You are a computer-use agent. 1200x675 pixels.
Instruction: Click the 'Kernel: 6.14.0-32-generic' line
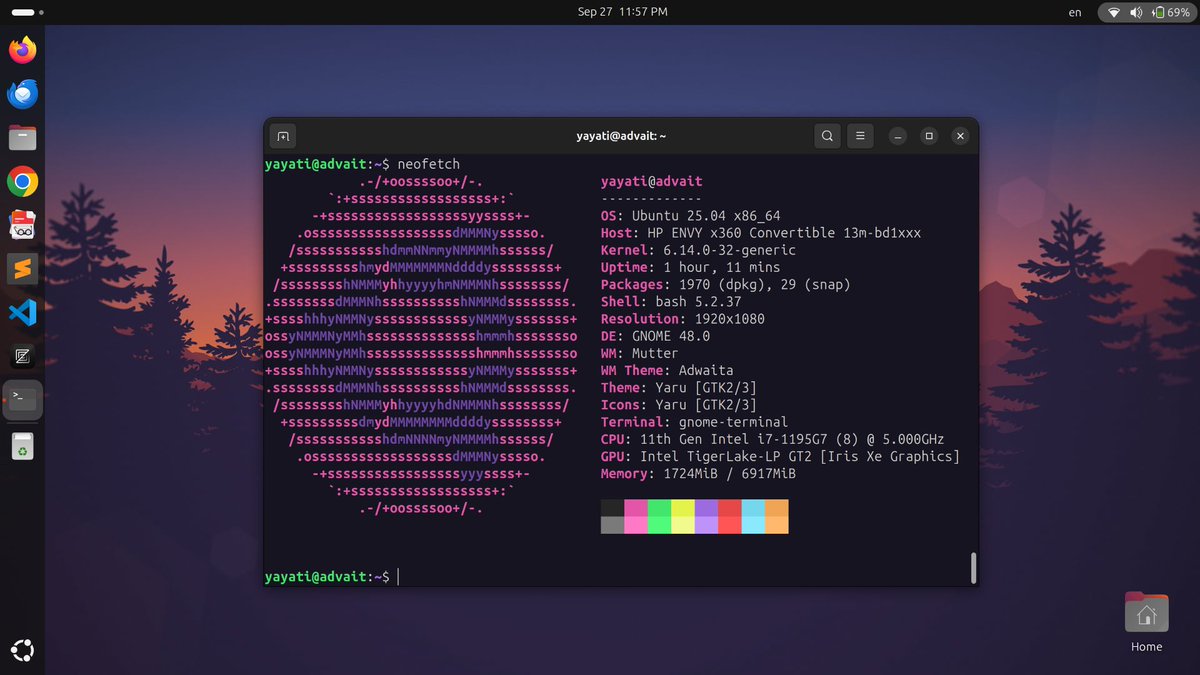[699, 250]
